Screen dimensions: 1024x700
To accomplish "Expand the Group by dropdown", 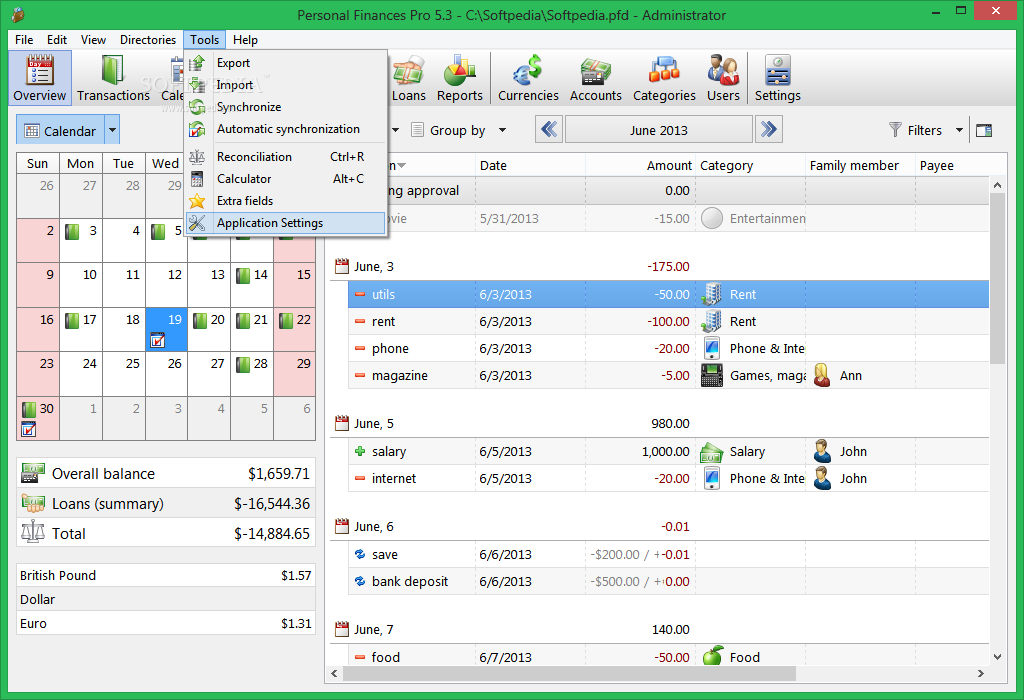I will click(502, 130).
